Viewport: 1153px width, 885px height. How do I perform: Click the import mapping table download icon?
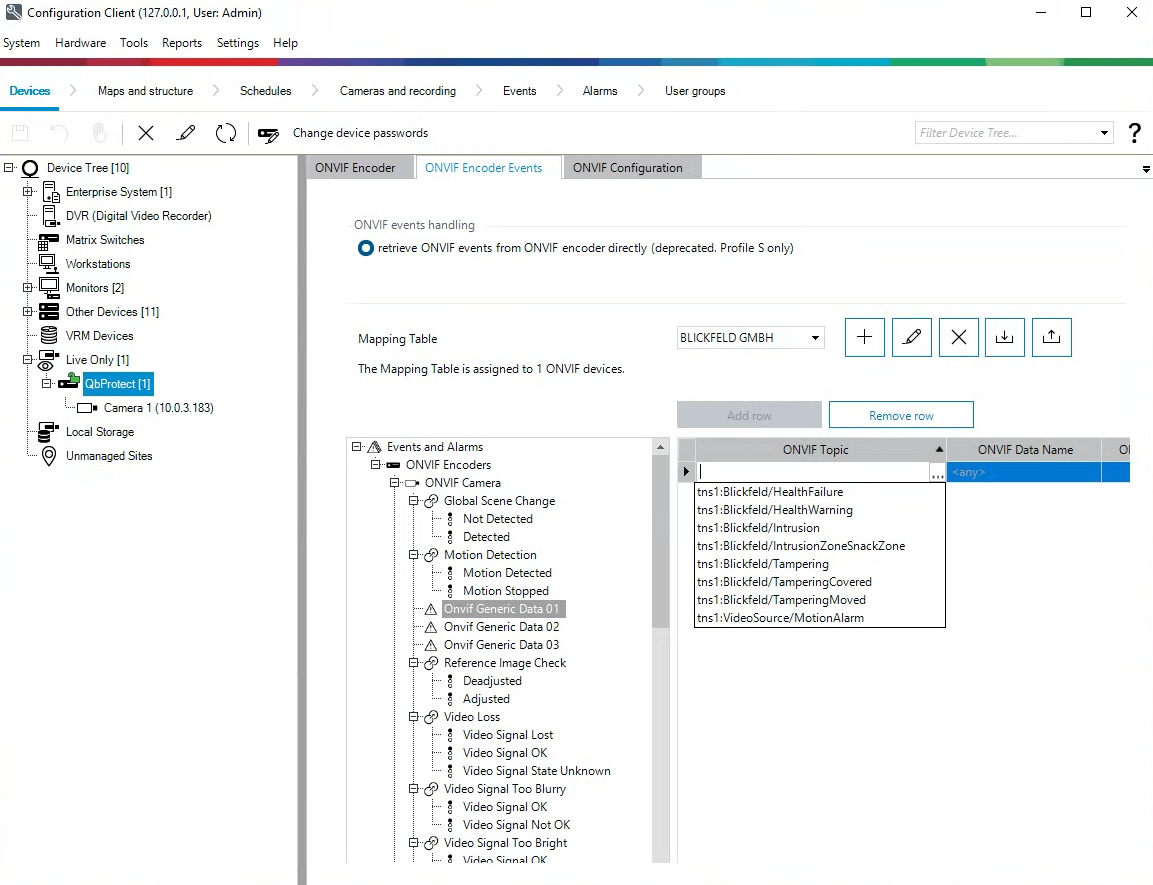1005,338
